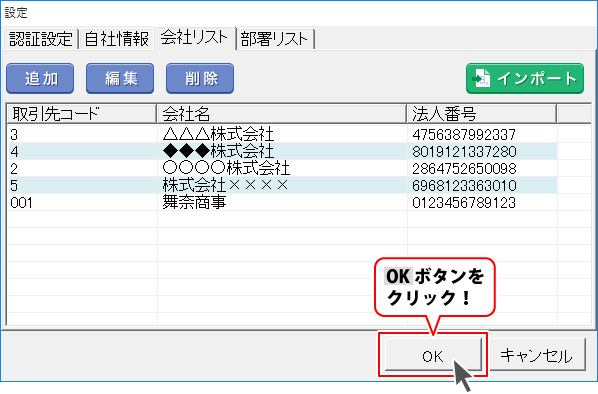The height and width of the screenshot is (394, 598).
Task: Go to the 部署リスト tab
Action: point(275,39)
